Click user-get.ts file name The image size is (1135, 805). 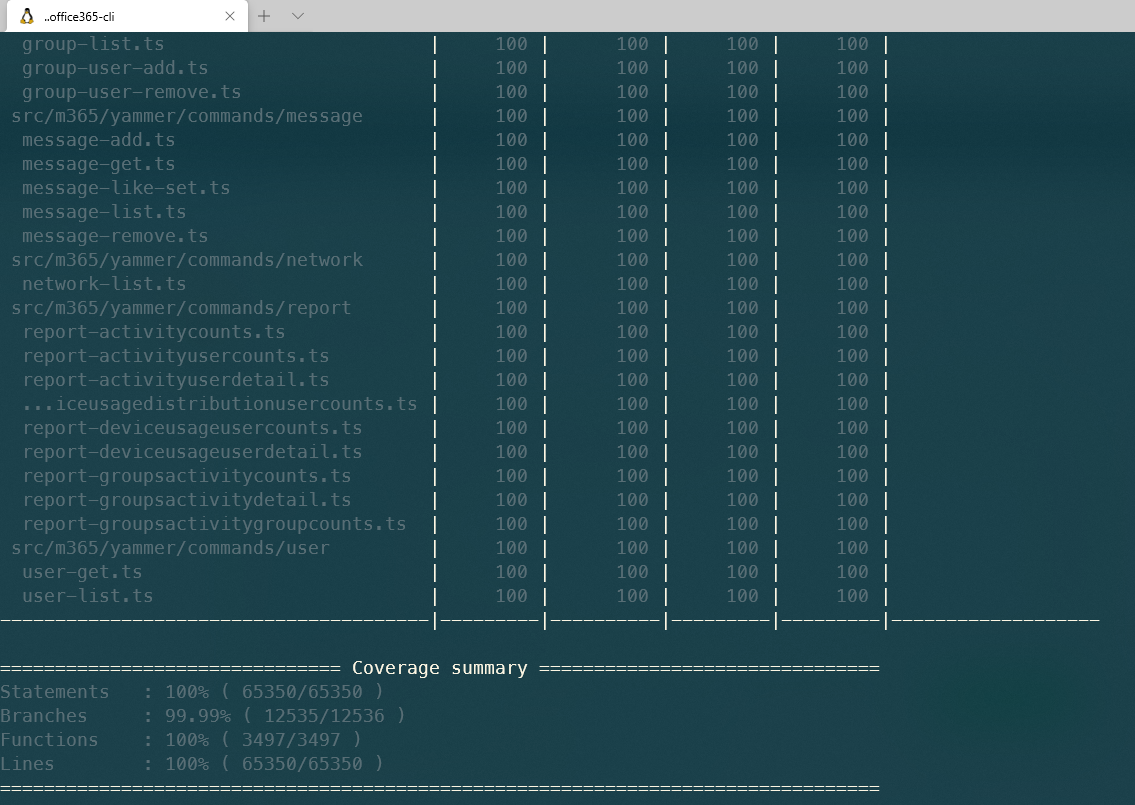pos(82,572)
